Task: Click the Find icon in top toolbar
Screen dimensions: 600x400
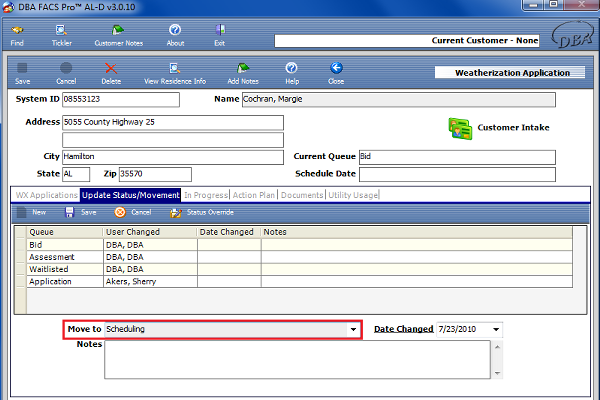Action: 17,30
